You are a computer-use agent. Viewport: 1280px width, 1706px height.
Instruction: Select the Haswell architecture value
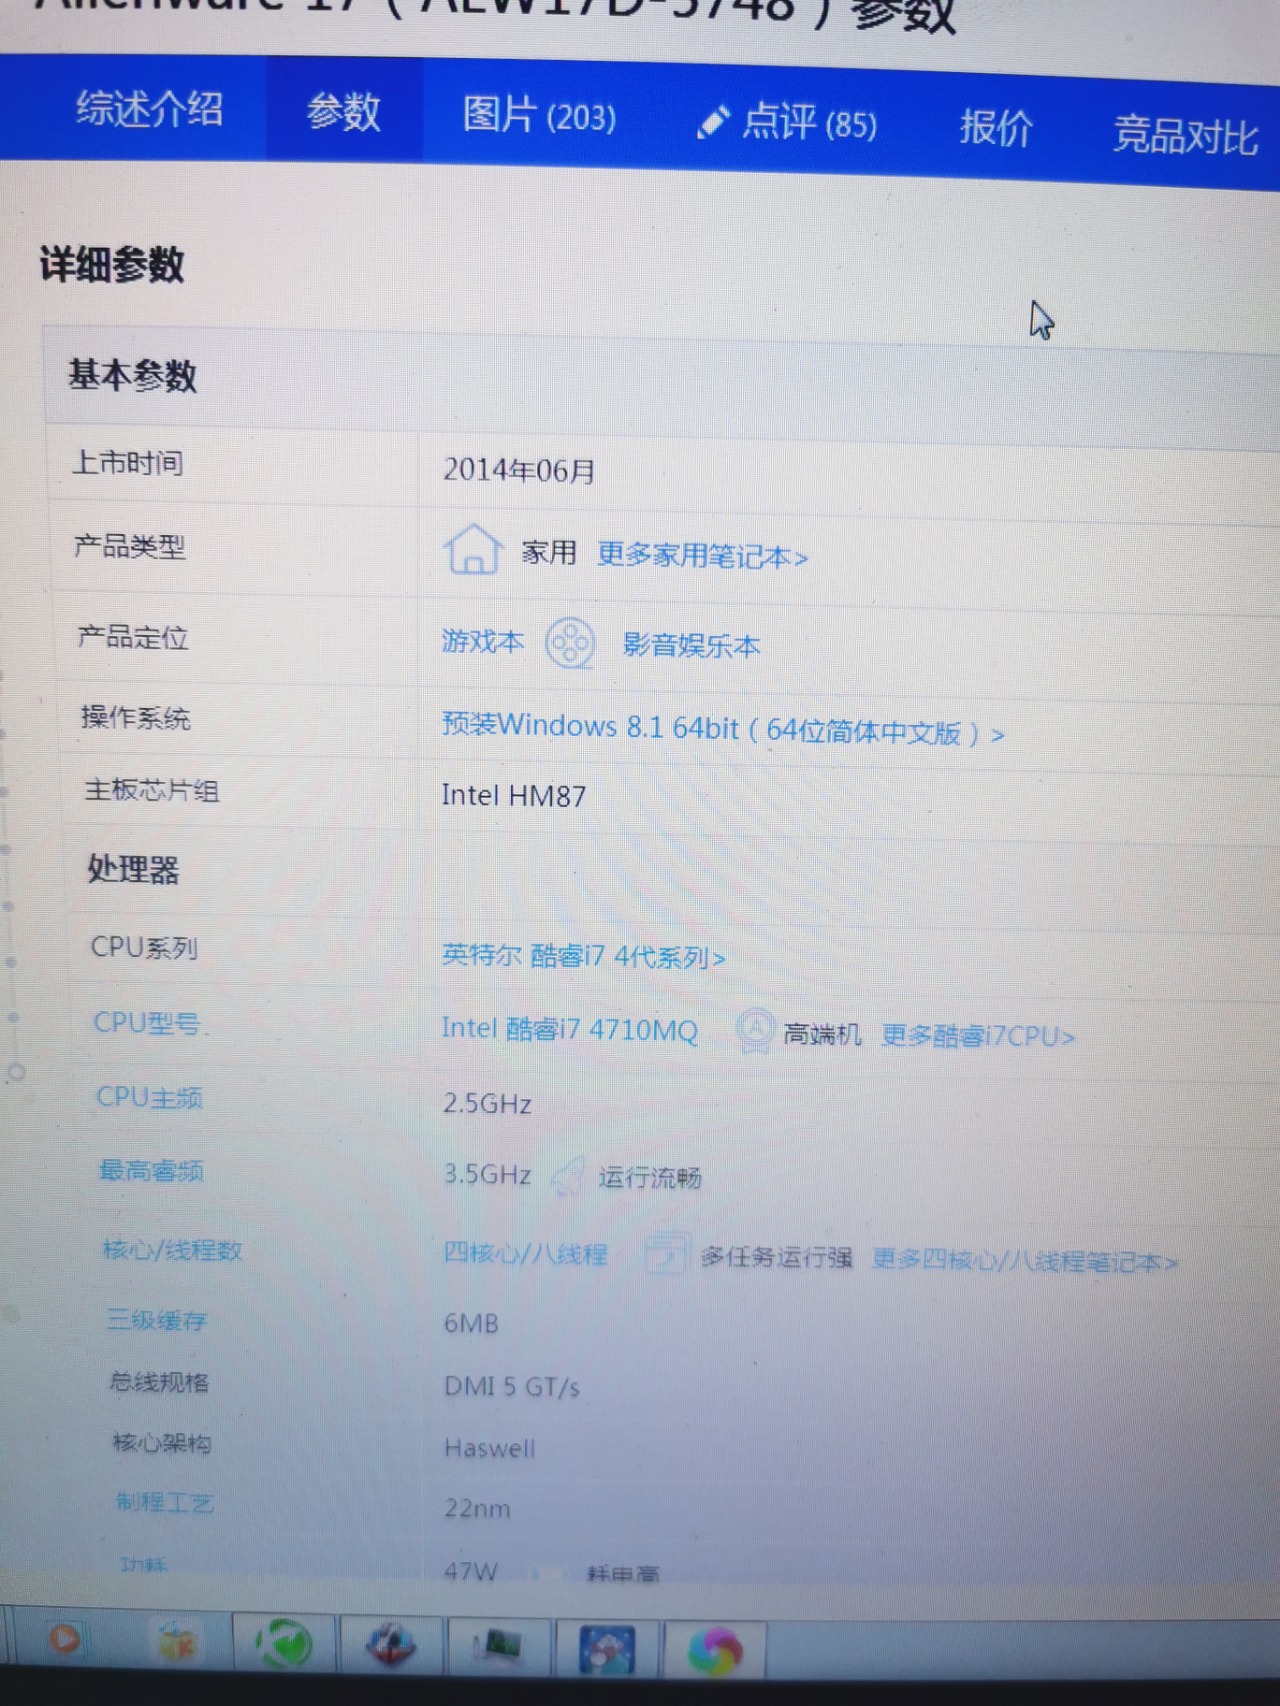[490, 1449]
